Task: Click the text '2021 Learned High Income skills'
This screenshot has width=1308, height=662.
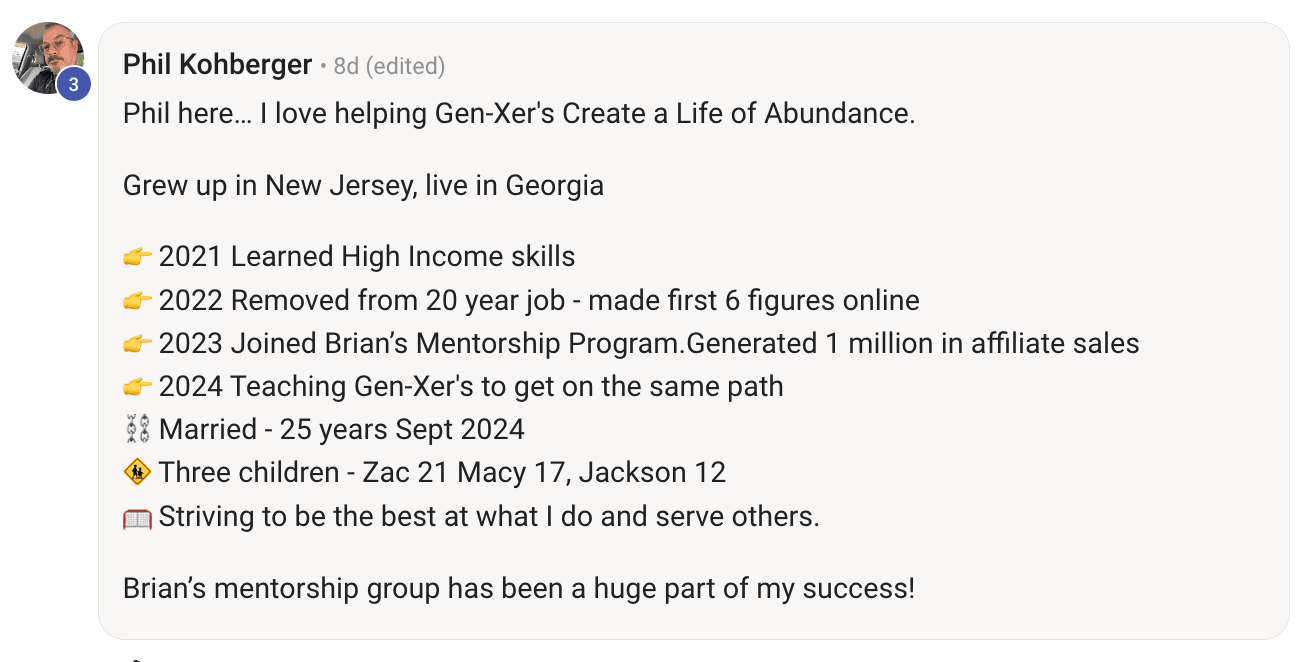Action: click(367, 257)
